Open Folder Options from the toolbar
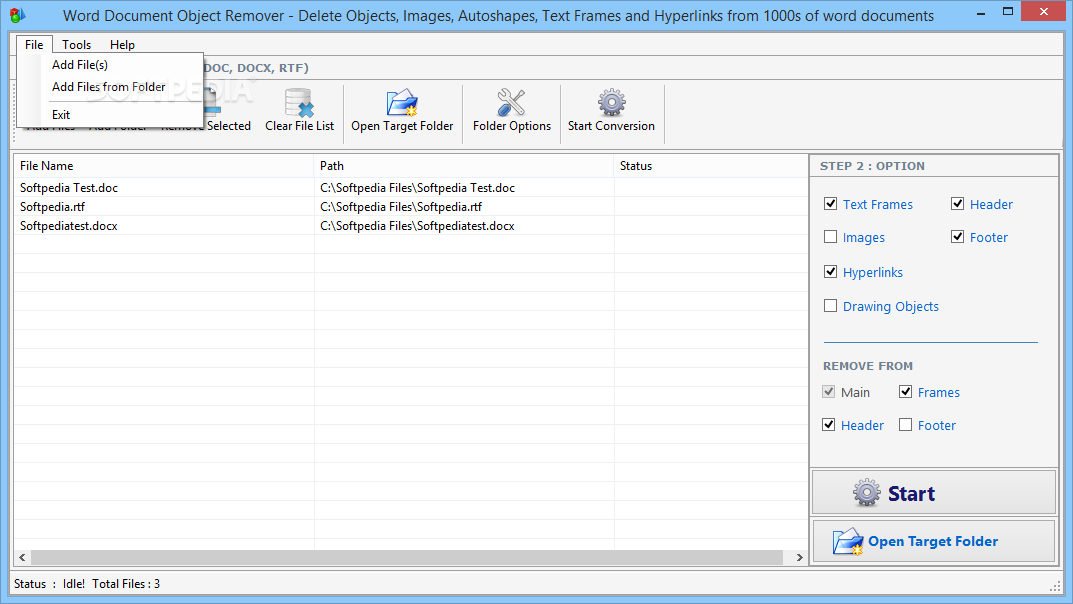The width and height of the screenshot is (1073, 604). (511, 111)
